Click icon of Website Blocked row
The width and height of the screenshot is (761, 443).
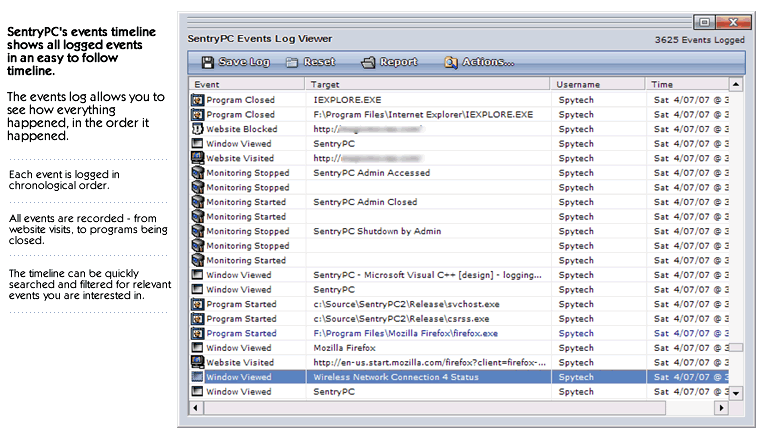point(197,129)
